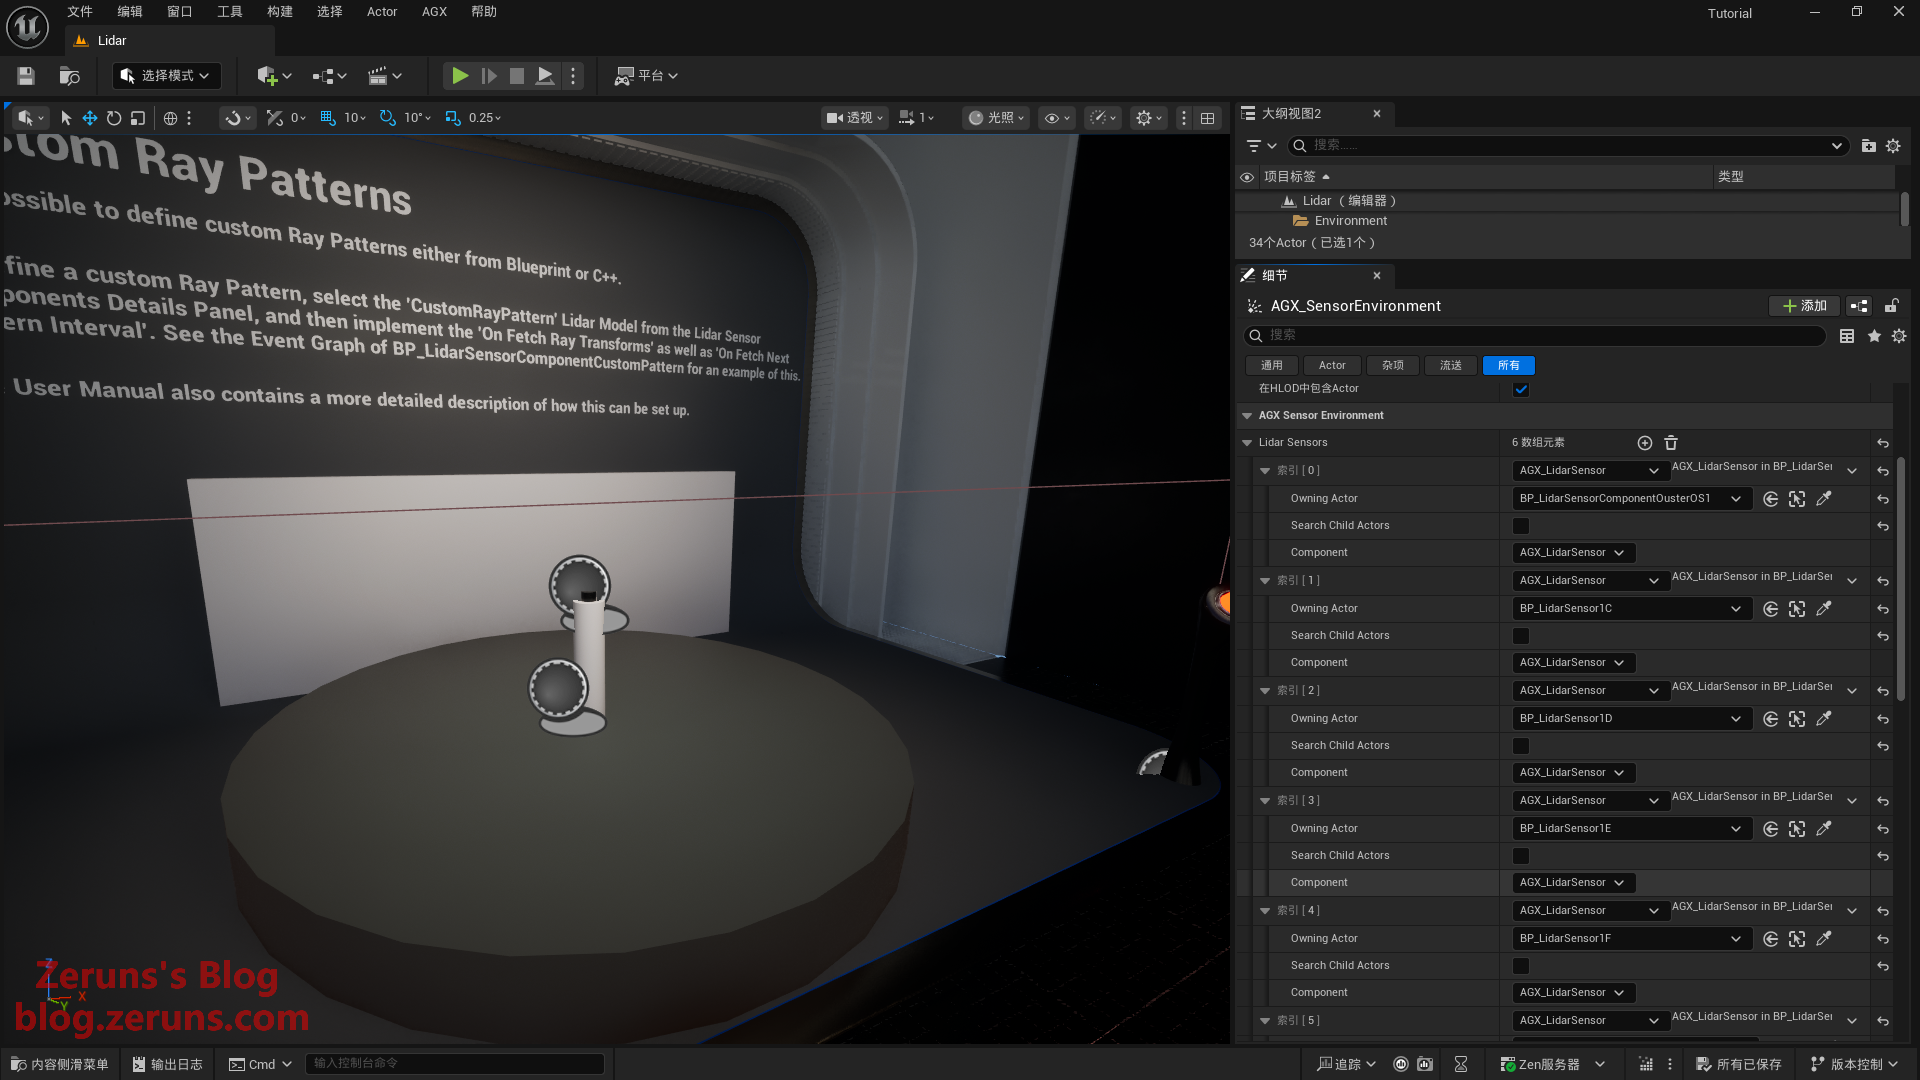Delete all Lidar Sensors array elements
Viewport: 1920px width, 1080px height.
point(1671,442)
